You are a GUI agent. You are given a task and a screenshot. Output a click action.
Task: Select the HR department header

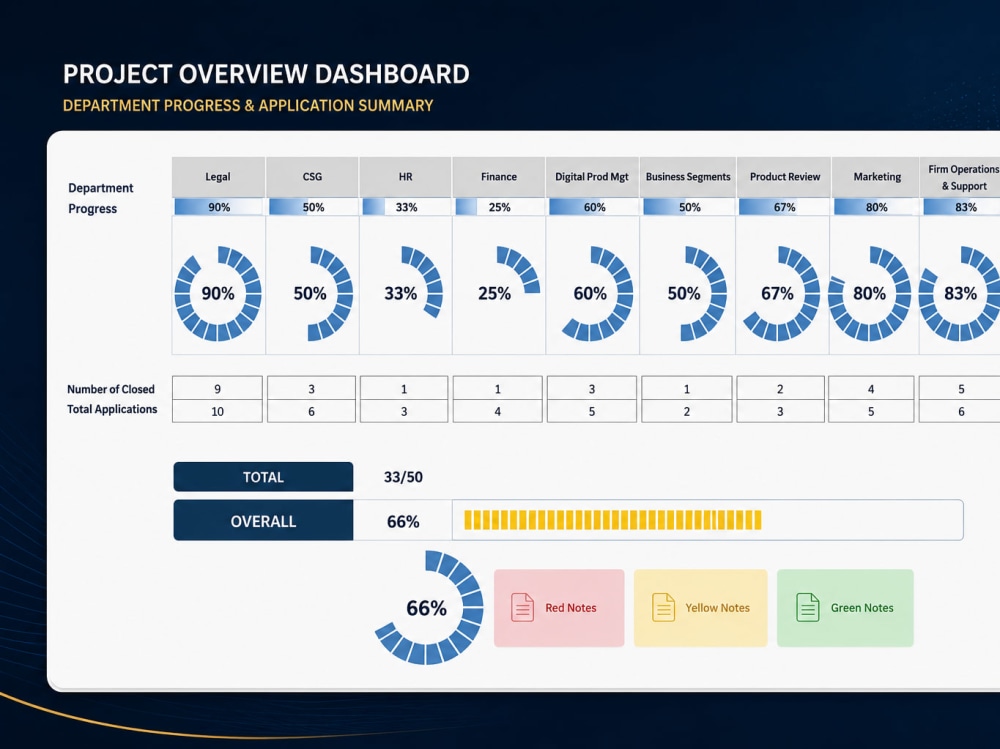tap(406, 177)
